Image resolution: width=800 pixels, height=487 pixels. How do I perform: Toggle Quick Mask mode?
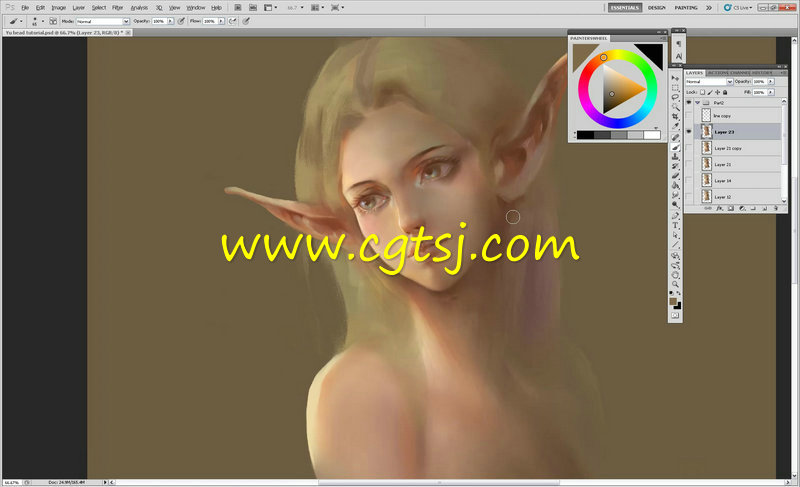675,315
